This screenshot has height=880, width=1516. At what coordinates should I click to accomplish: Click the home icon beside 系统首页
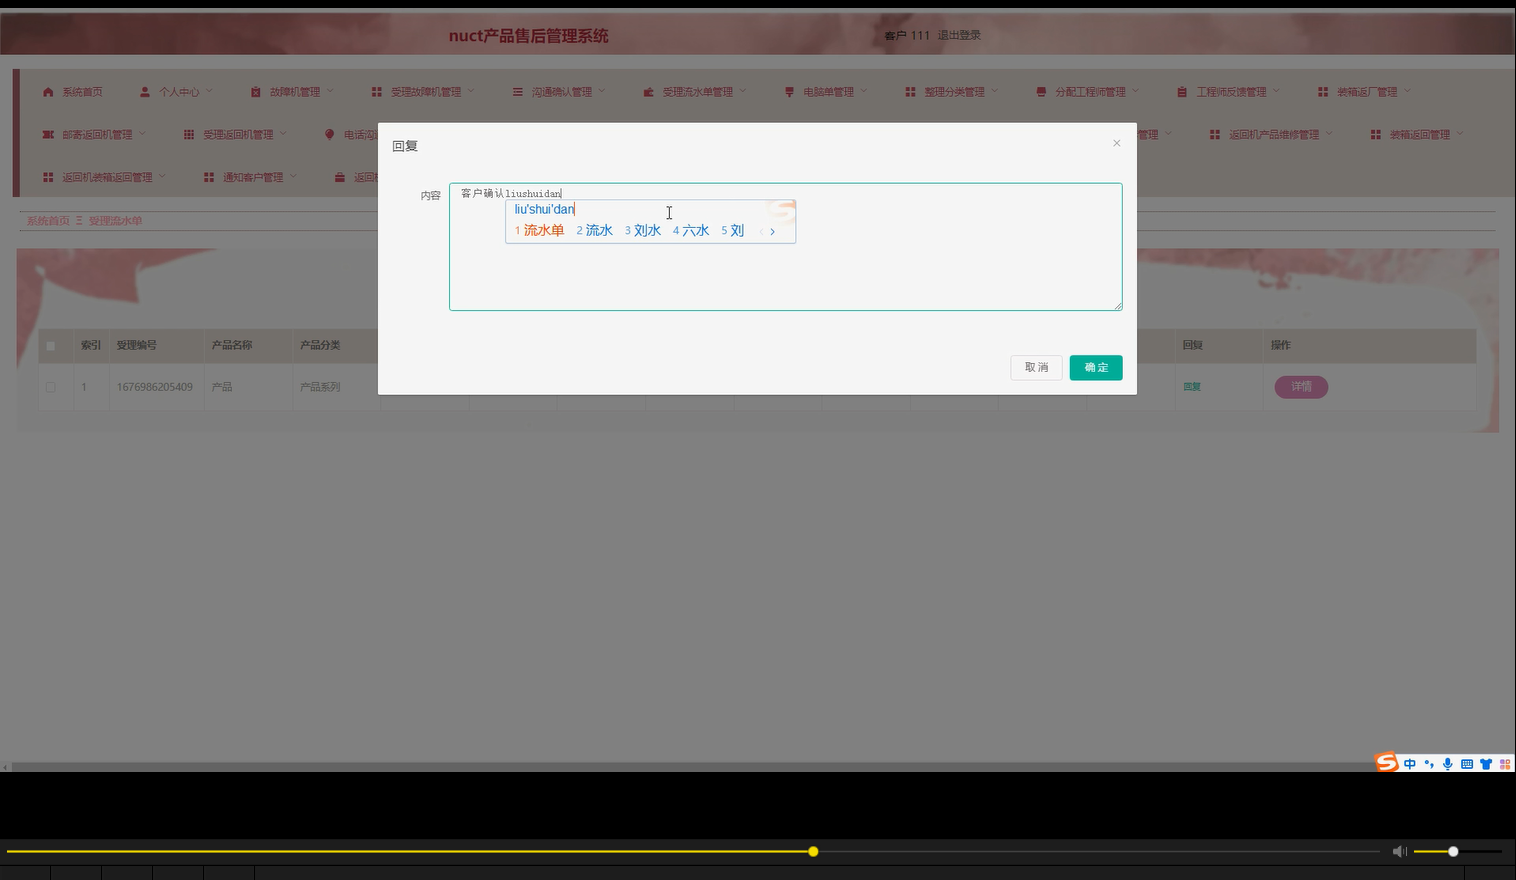48,92
